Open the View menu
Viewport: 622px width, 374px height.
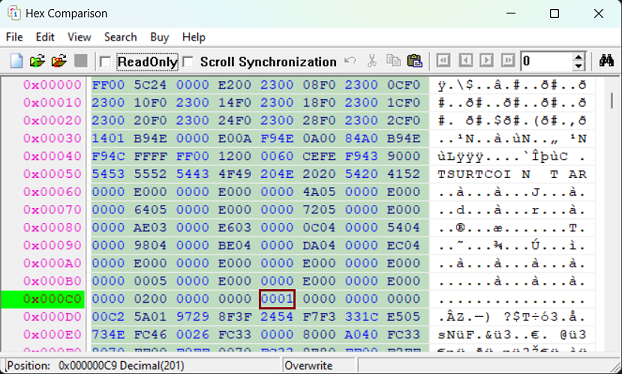79,37
